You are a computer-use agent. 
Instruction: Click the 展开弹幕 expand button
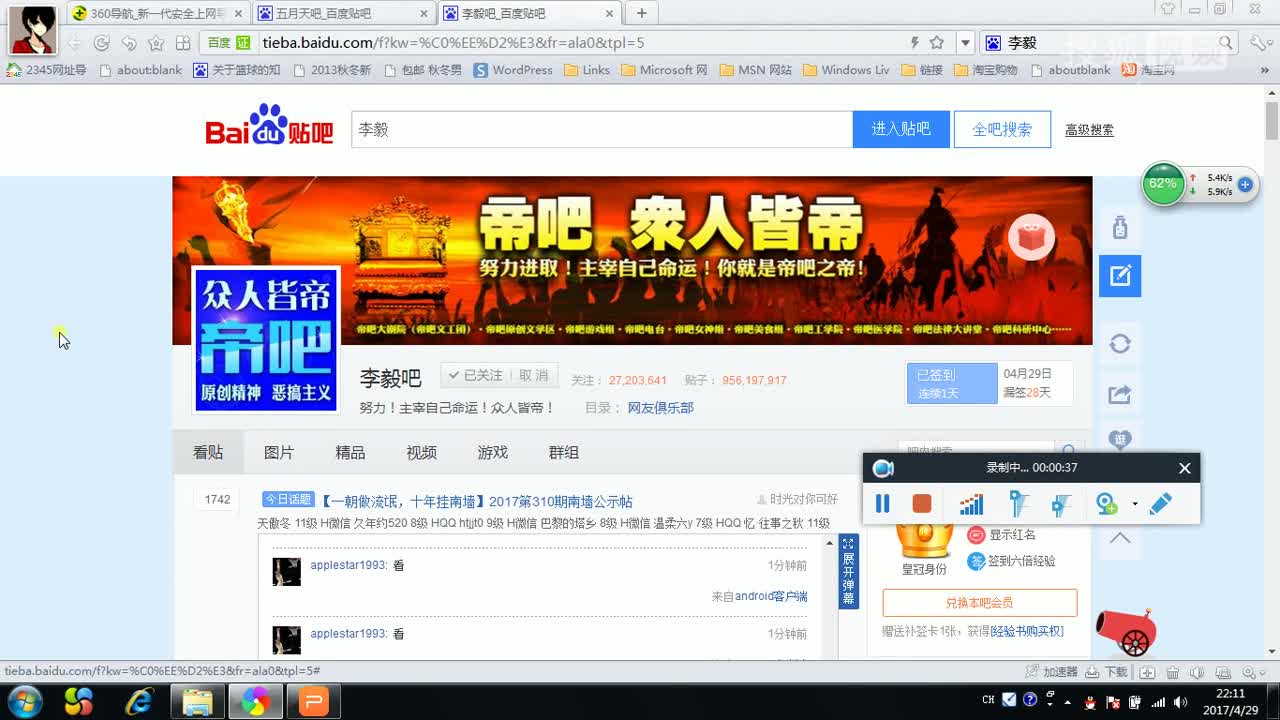click(848, 572)
